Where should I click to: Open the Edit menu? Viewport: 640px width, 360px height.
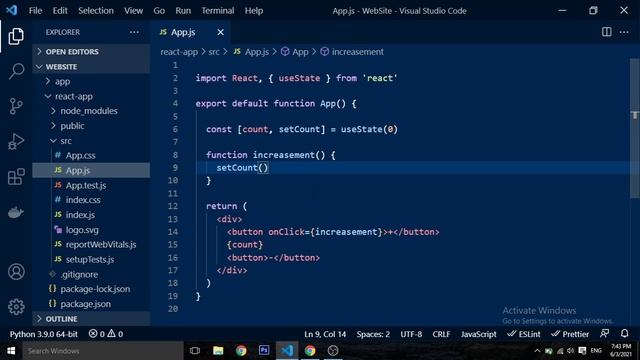coord(60,11)
